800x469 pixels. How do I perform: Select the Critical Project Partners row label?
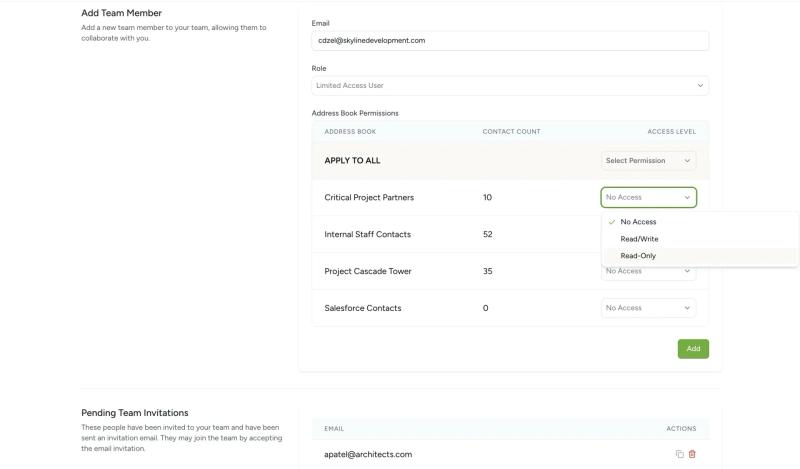coord(369,198)
